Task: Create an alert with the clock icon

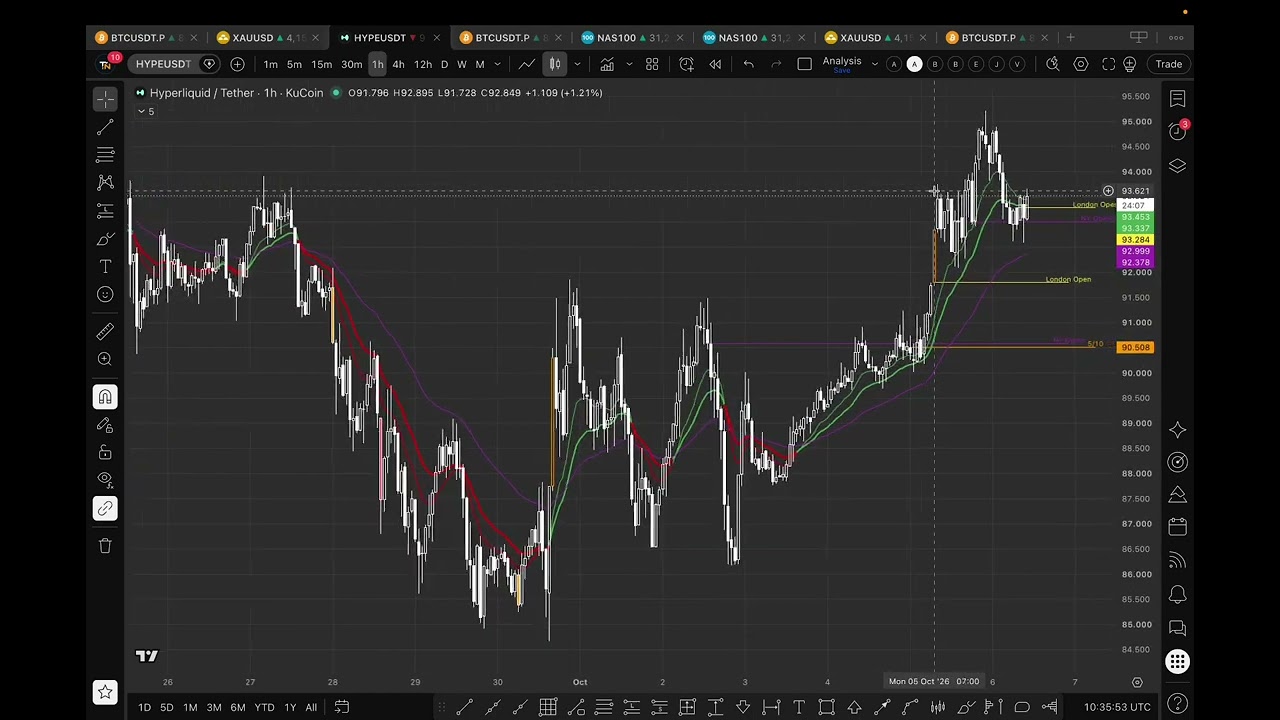Action: (x=686, y=64)
